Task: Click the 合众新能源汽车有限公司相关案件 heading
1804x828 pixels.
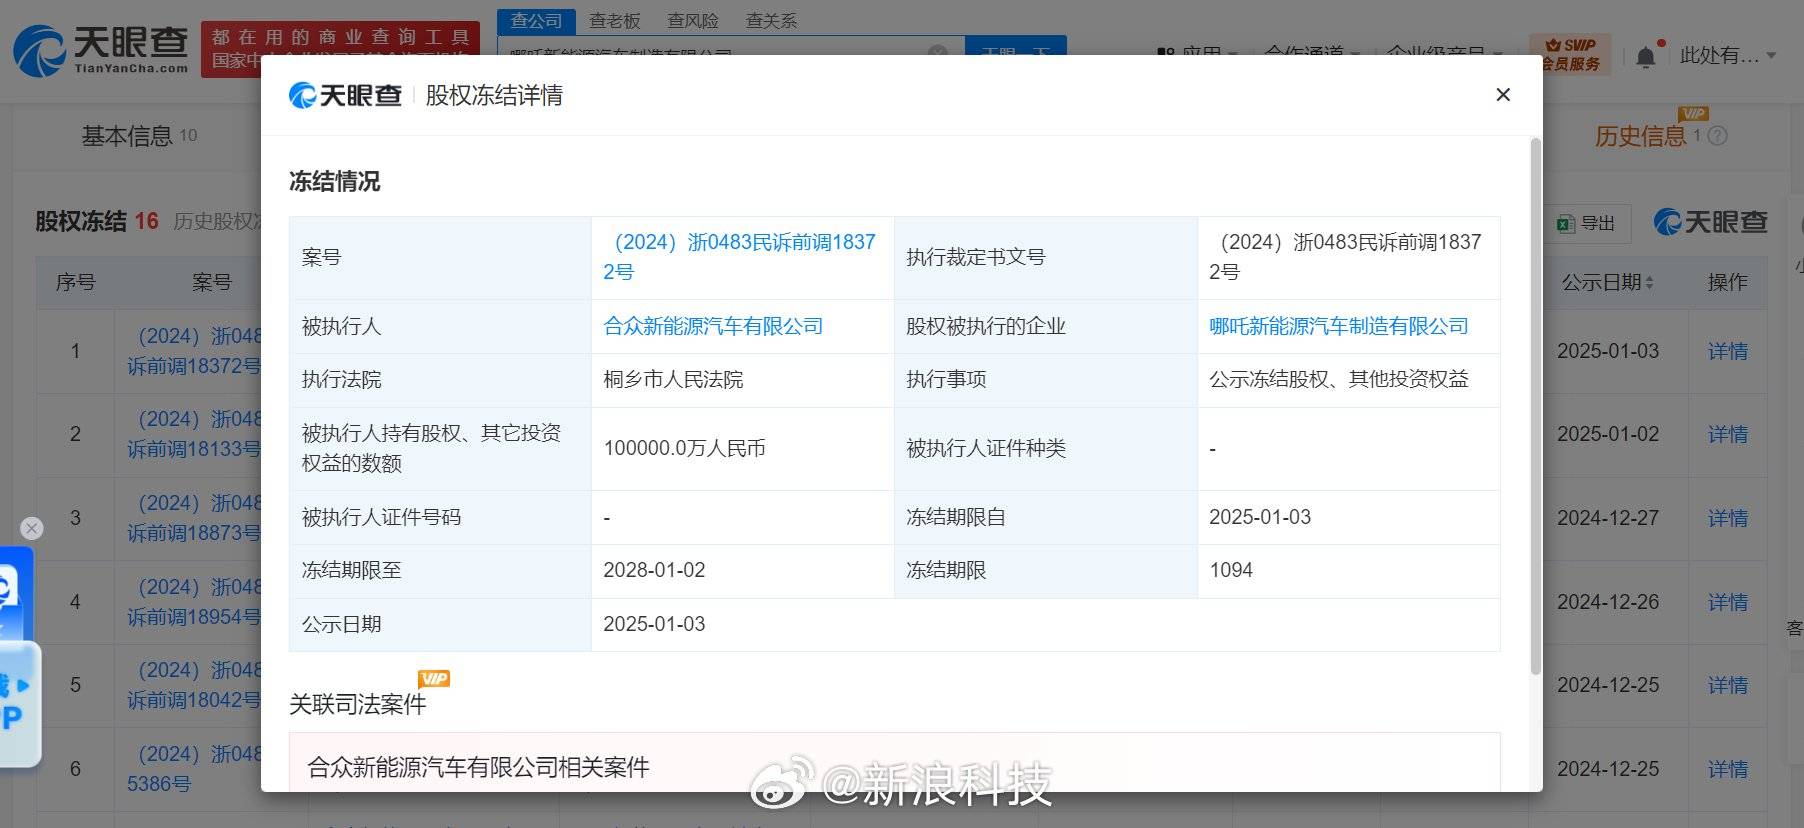Action: click(478, 767)
